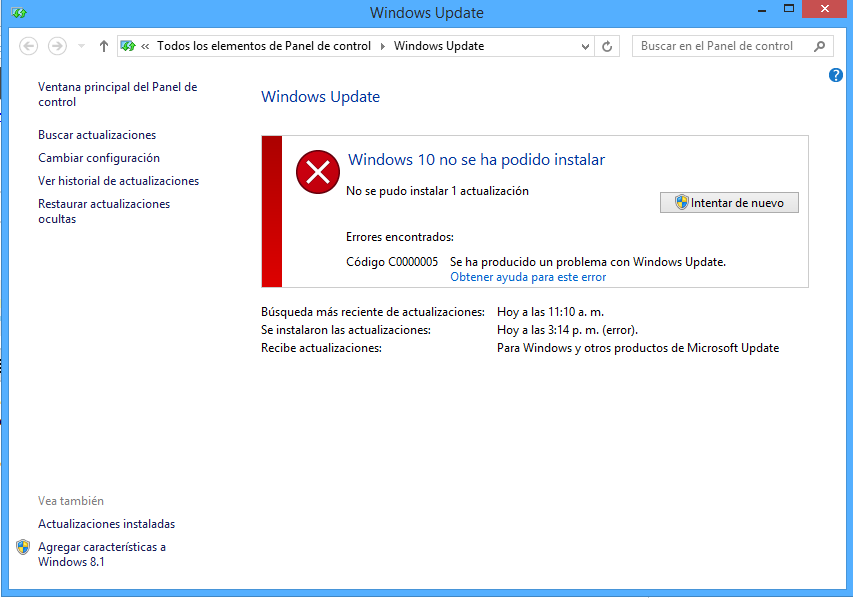Click the Intentar de nuevo button
The image size is (853, 598).
click(729, 202)
